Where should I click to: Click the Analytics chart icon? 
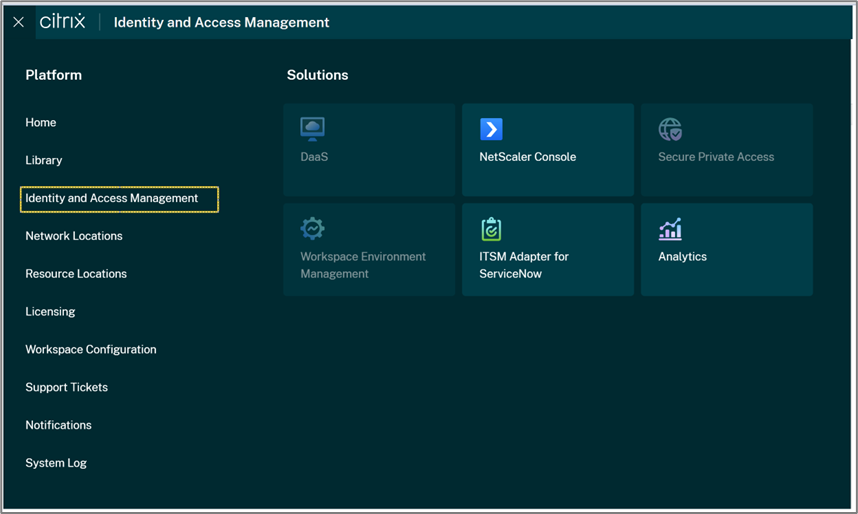pyautogui.click(x=670, y=229)
